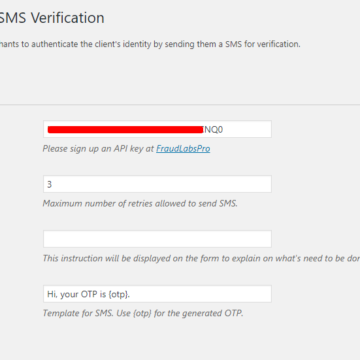This screenshot has height=360, width=360.
Task: Click the "This instruction will be displayed" help text
Action: tap(201, 258)
